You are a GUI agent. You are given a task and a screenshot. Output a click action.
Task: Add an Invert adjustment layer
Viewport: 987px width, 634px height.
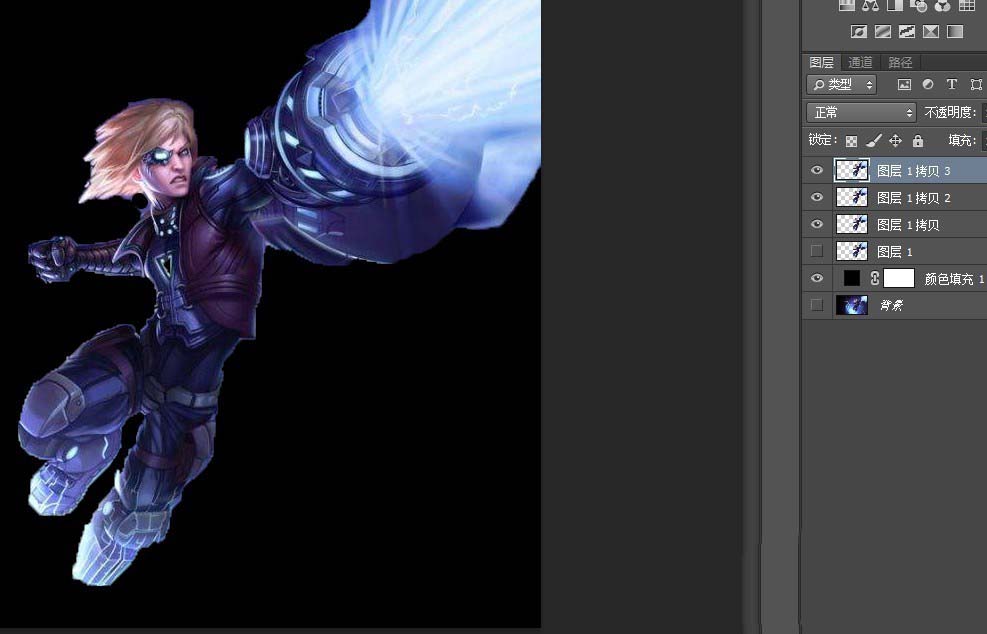[859, 31]
